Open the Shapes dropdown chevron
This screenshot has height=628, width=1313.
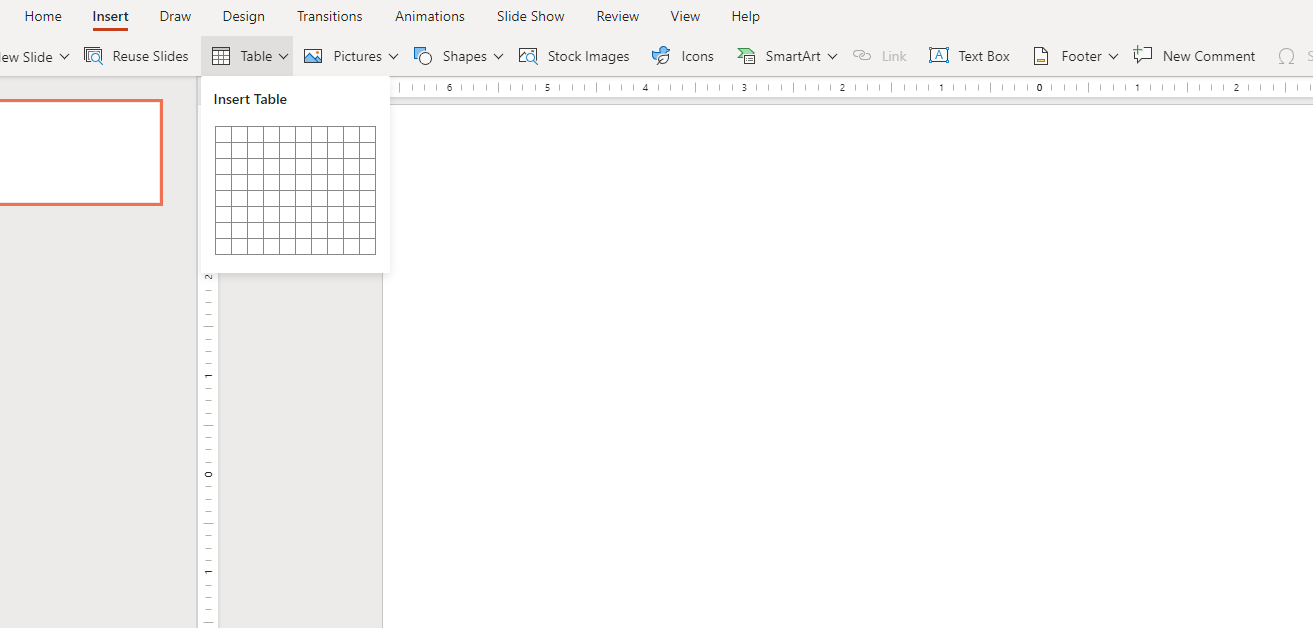pos(498,56)
